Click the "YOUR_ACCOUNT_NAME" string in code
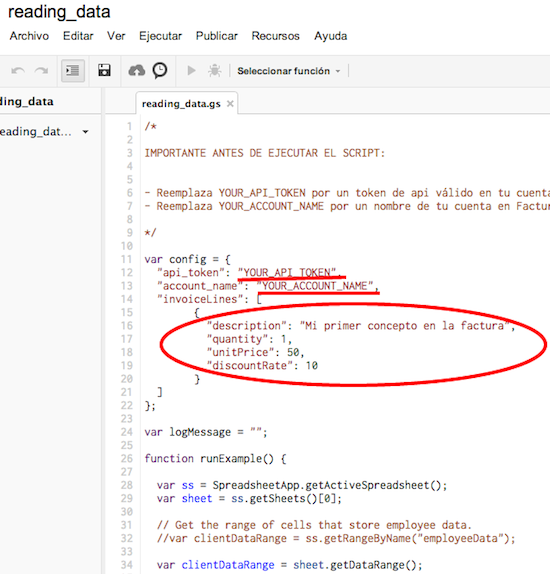This screenshot has height=574, width=550. (x=315, y=286)
